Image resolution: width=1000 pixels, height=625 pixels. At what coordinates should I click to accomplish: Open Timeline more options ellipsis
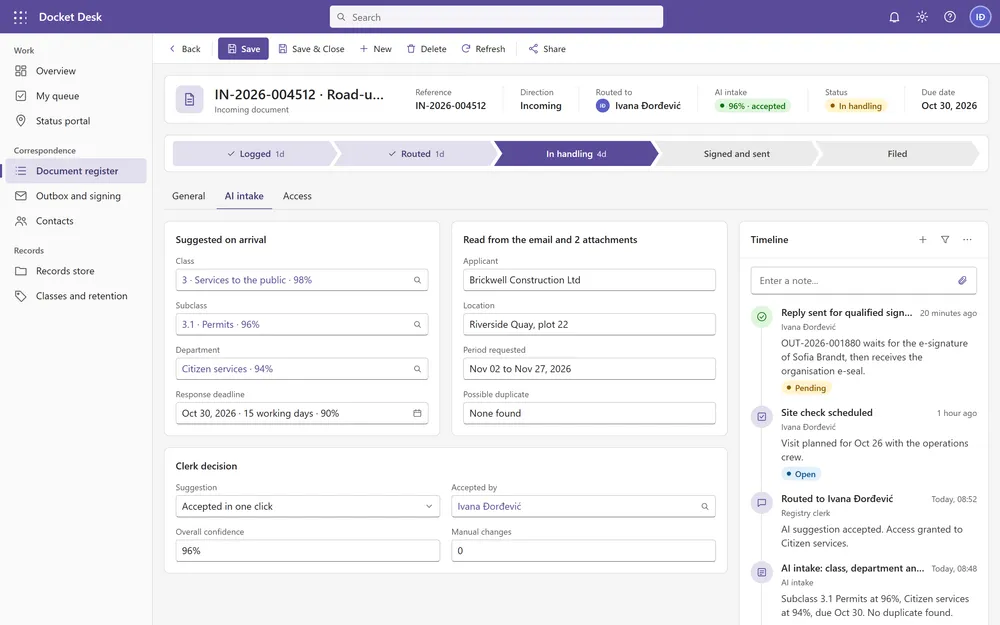[x=967, y=240]
